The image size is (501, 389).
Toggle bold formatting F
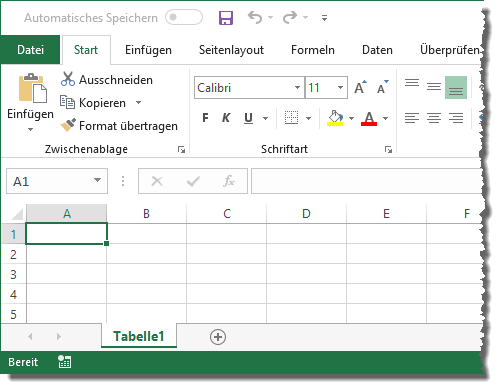coord(205,118)
